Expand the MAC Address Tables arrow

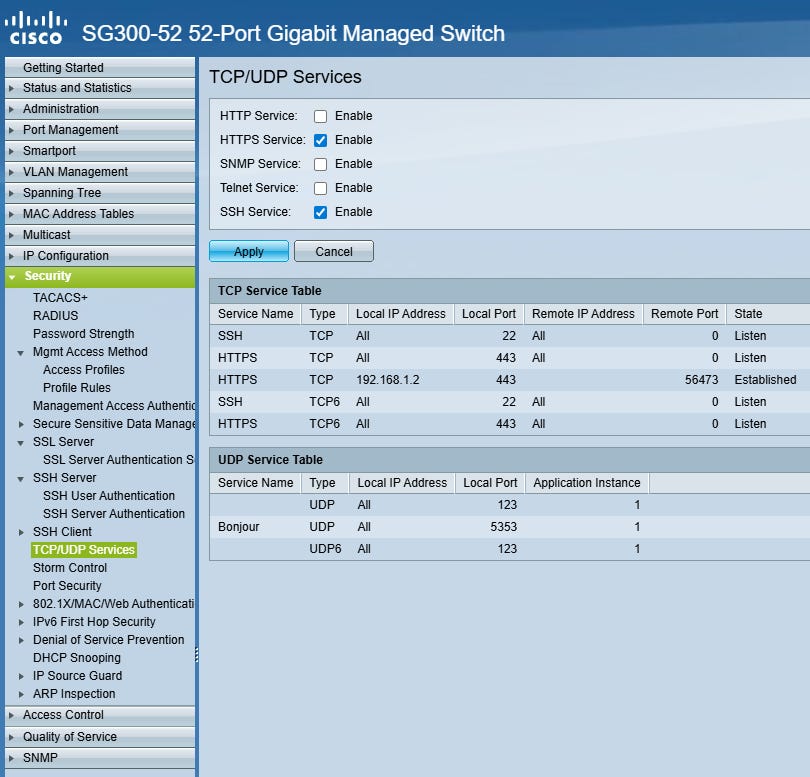[11, 214]
